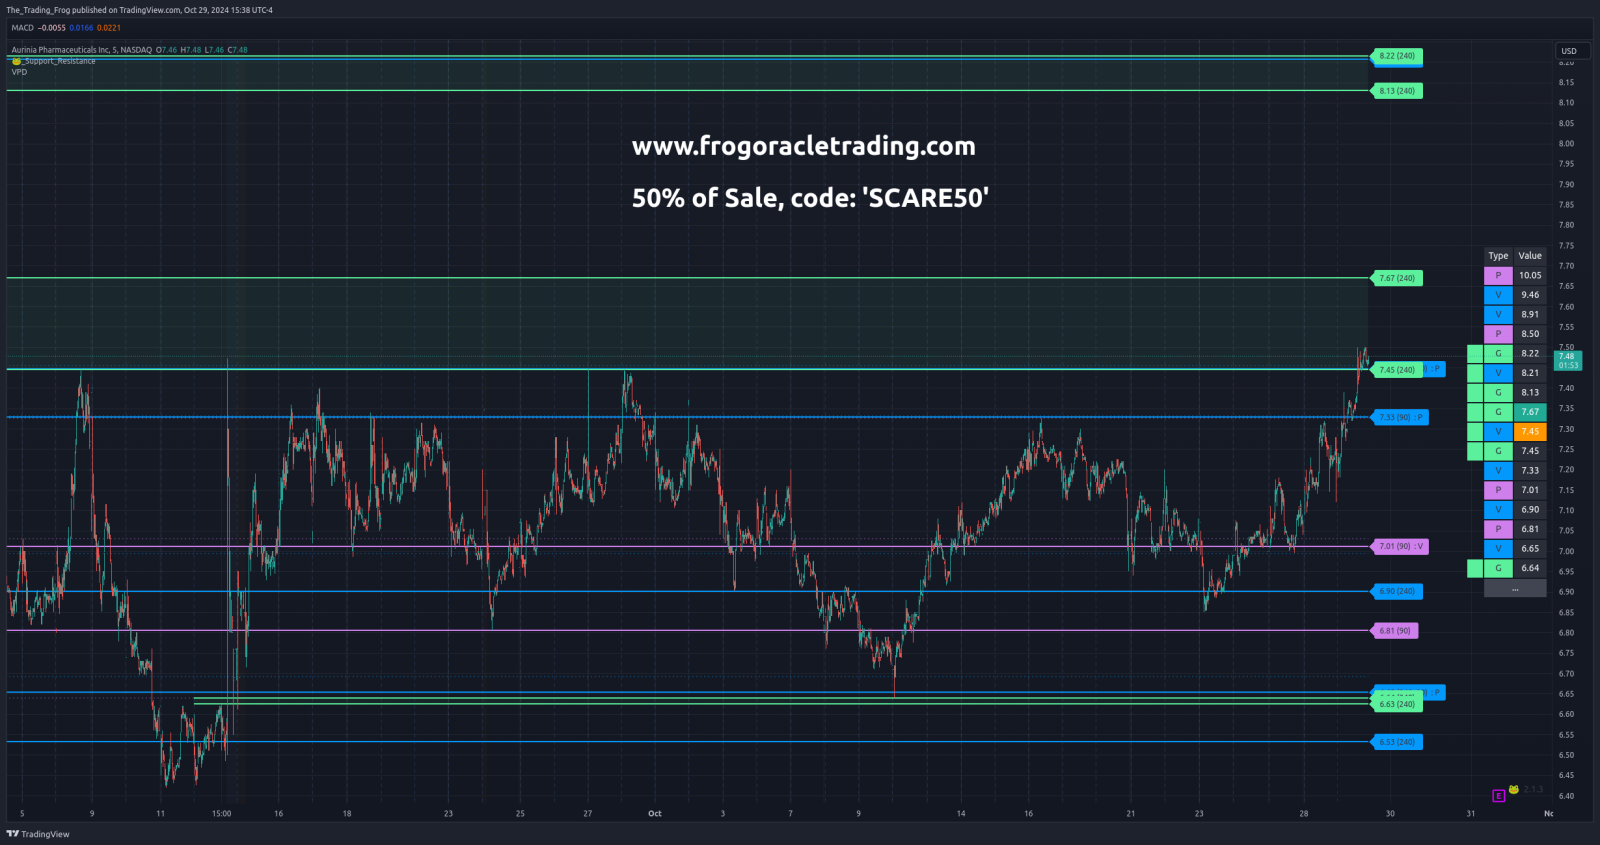Click the Type column header
Viewport: 1600px width, 845px height.
tap(1498, 256)
